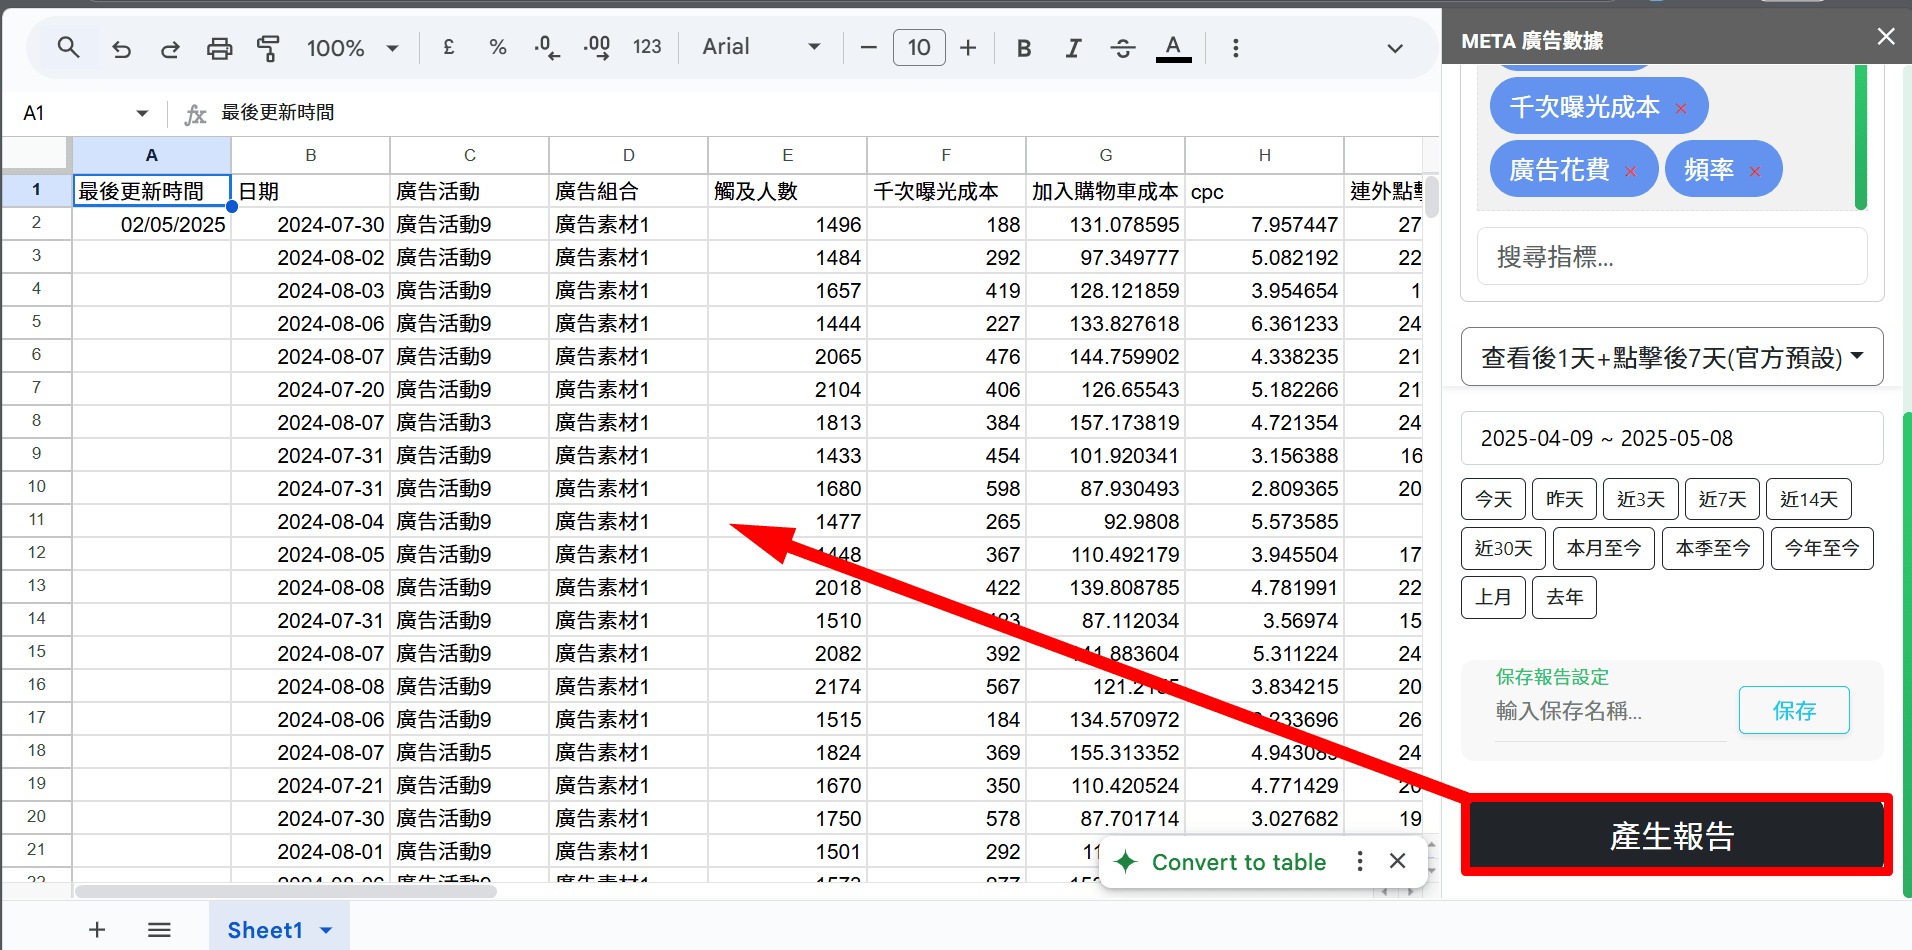Screen dimensions: 1912x950
Task: Open the Arial font family dropdown
Action: (761, 47)
